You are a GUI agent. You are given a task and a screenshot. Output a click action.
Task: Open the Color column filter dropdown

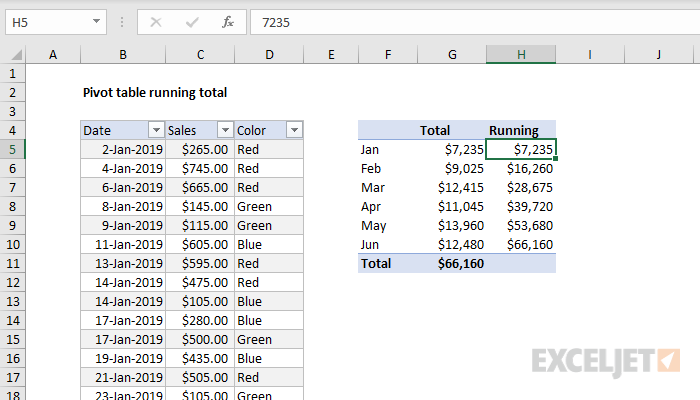(294, 130)
